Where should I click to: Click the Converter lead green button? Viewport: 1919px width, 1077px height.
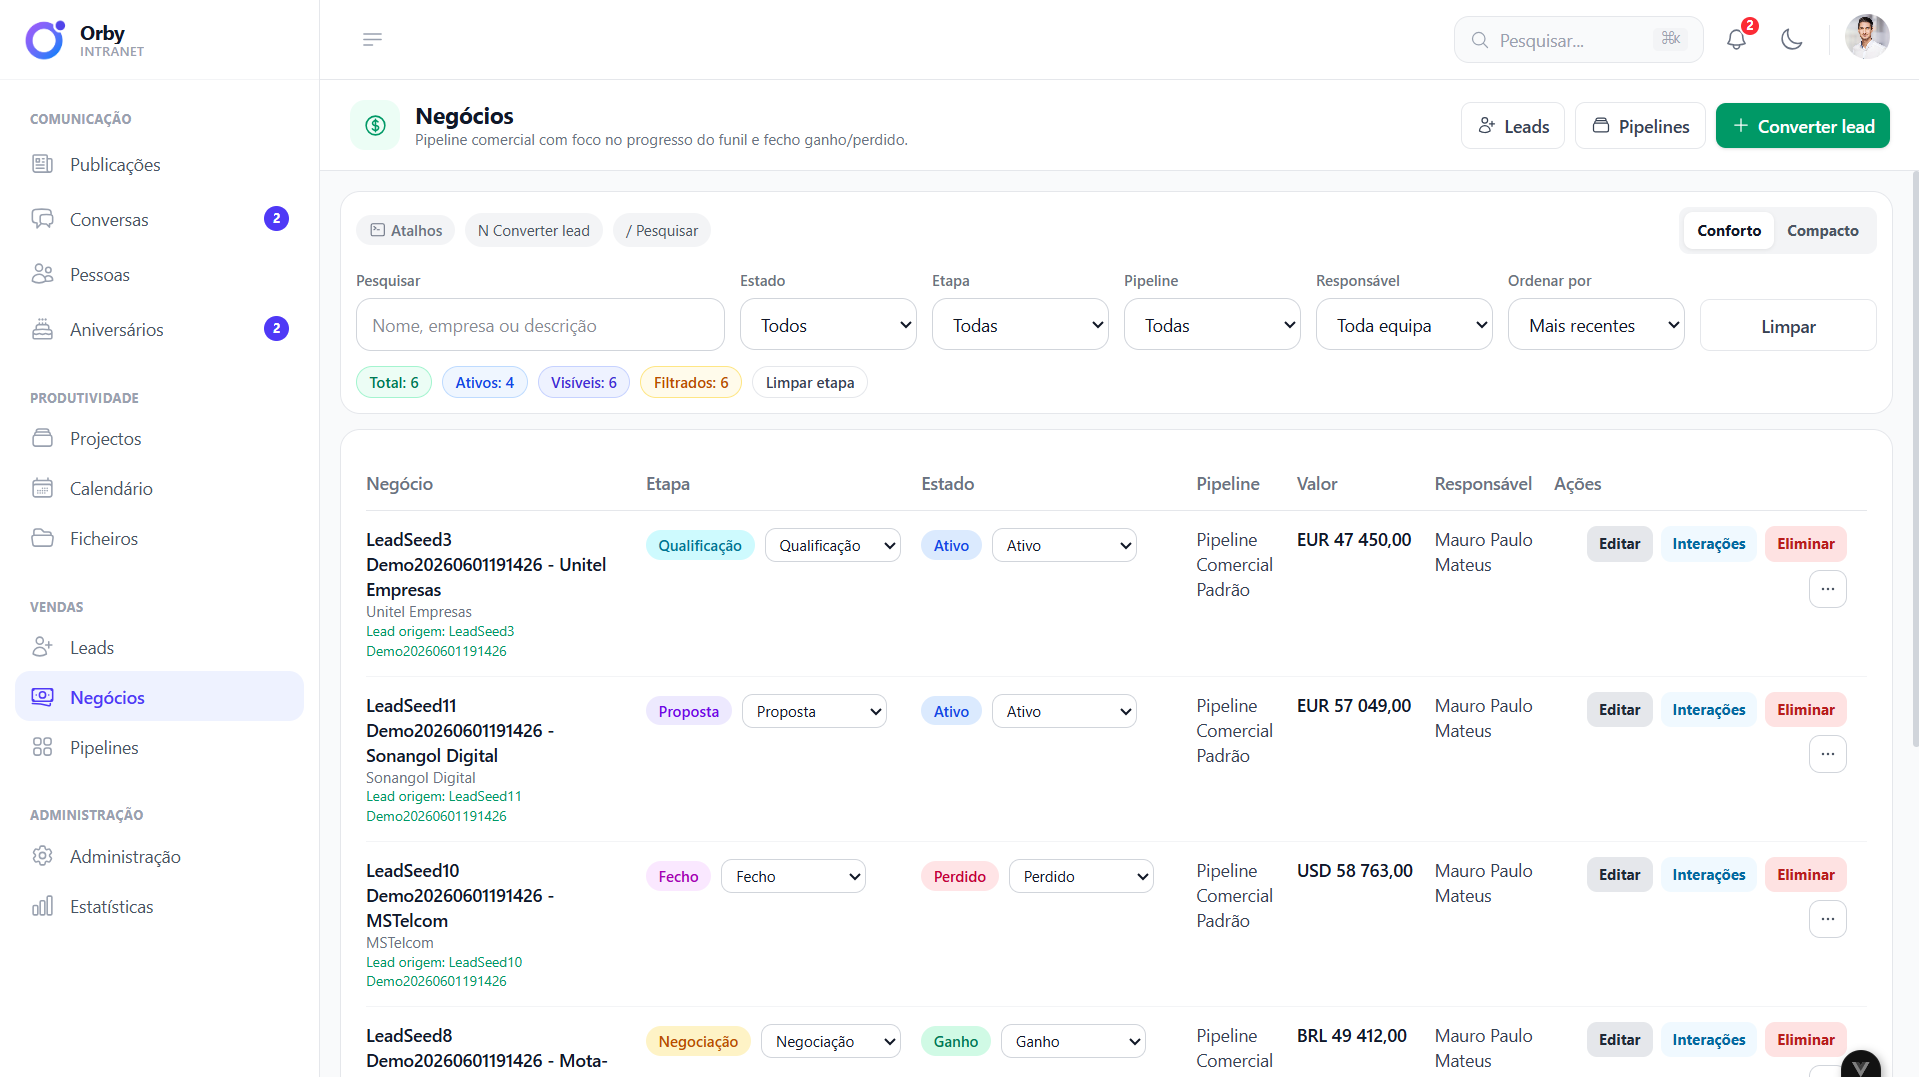(1802, 126)
